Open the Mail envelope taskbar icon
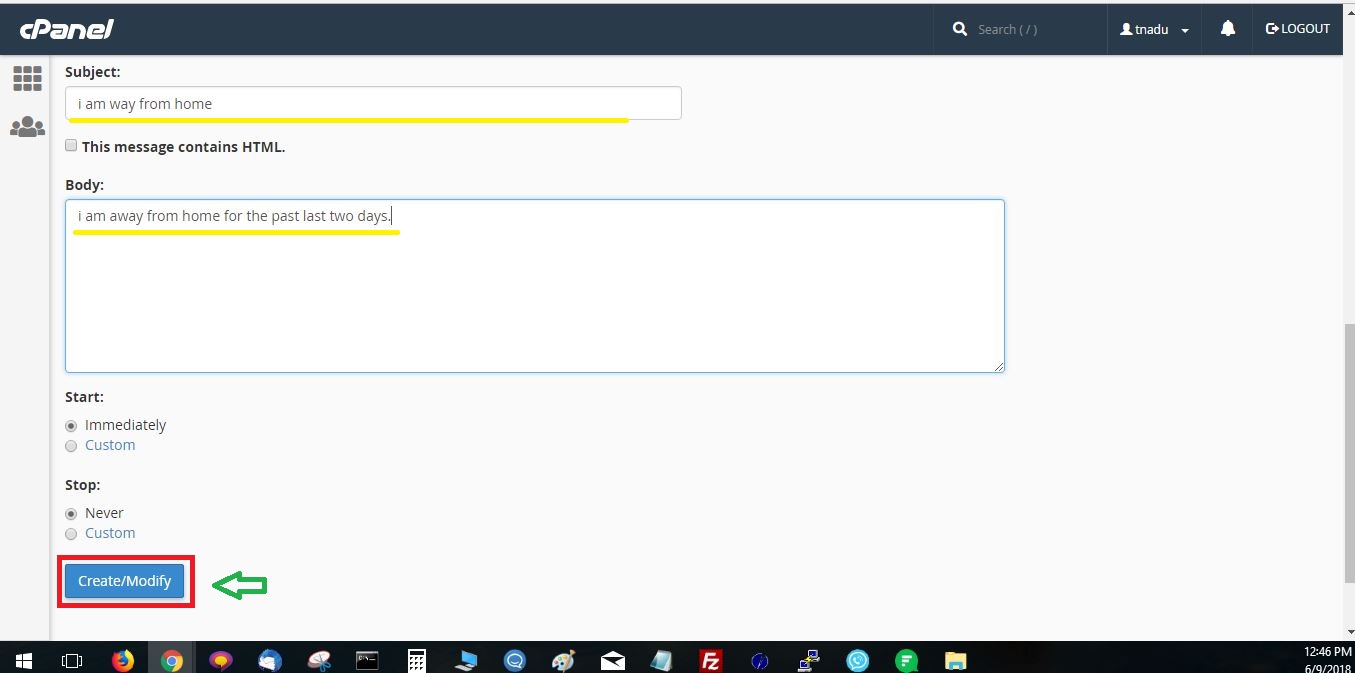1355x673 pixels. click(x=613, y=660)
